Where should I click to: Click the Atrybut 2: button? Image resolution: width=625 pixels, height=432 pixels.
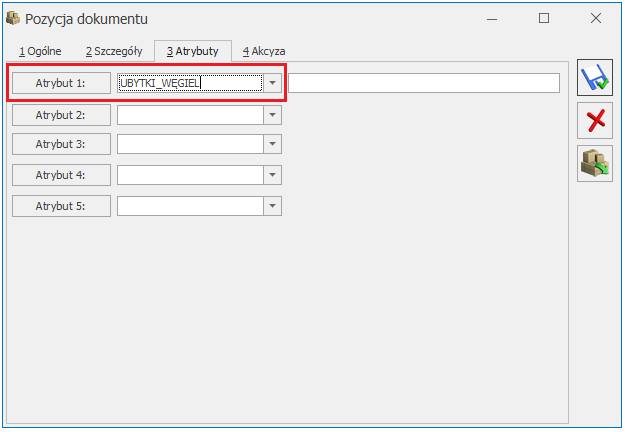61,115
